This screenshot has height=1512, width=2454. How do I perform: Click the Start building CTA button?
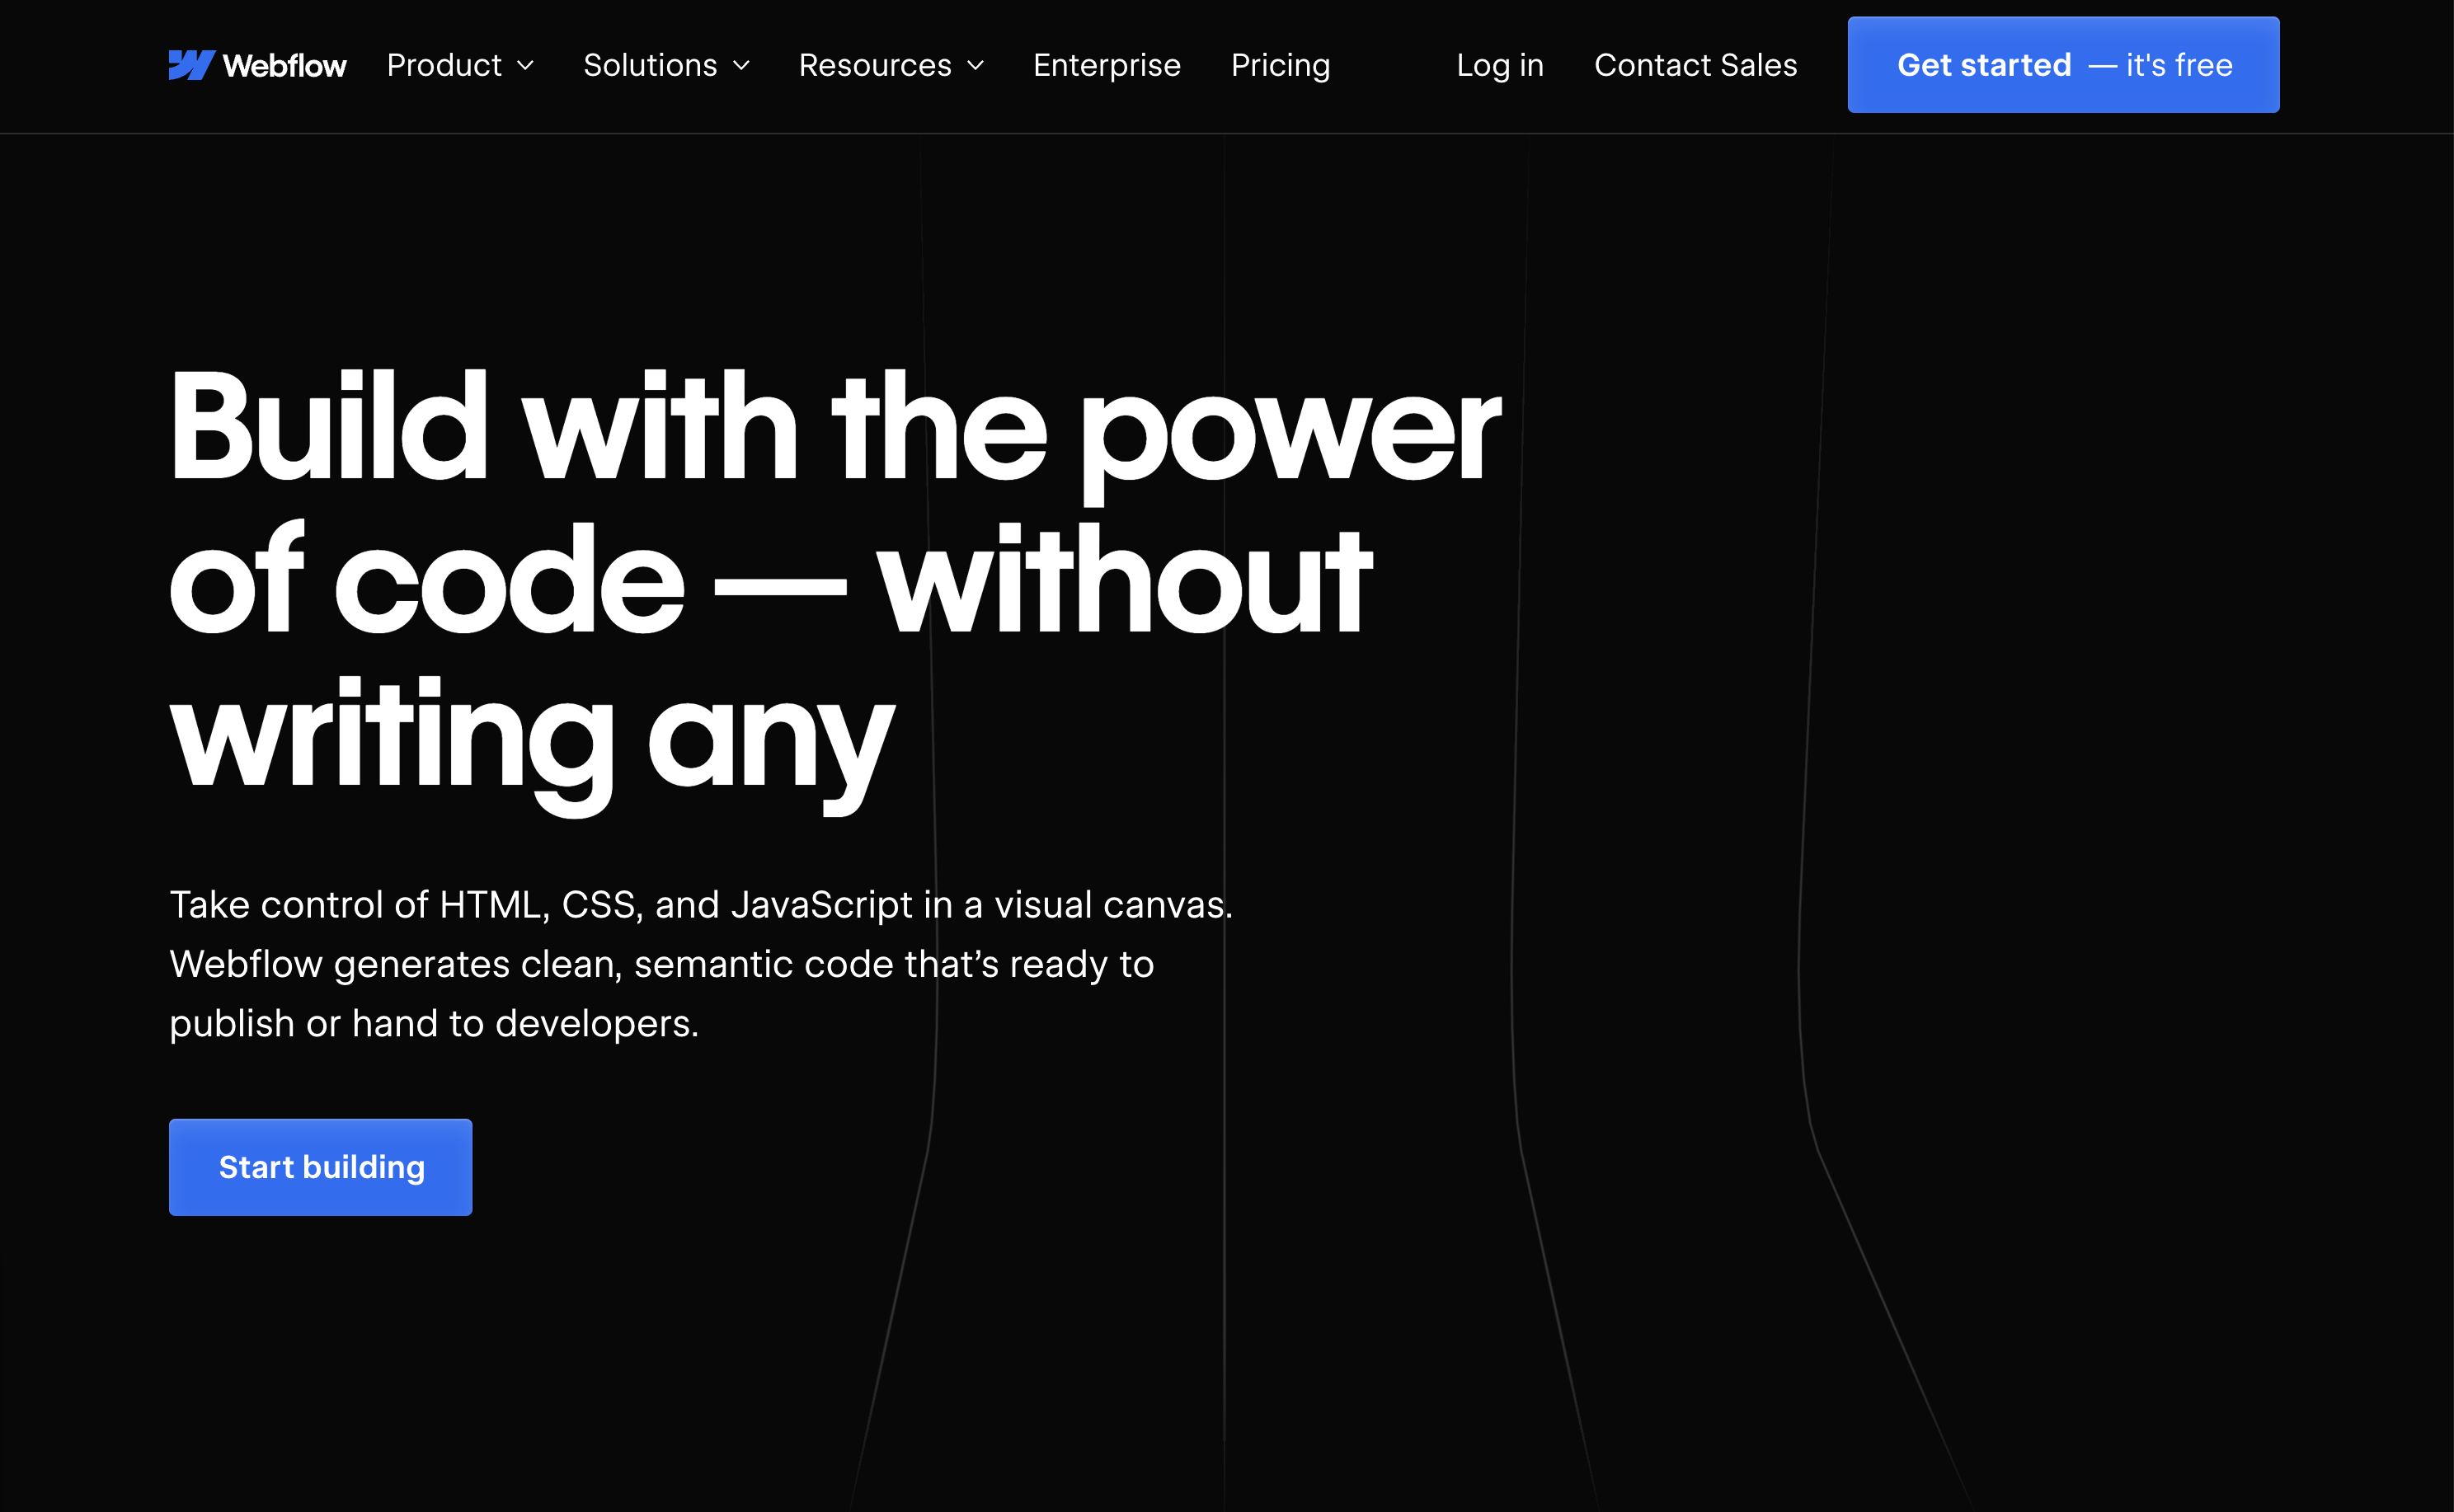tap(321, 1167)
